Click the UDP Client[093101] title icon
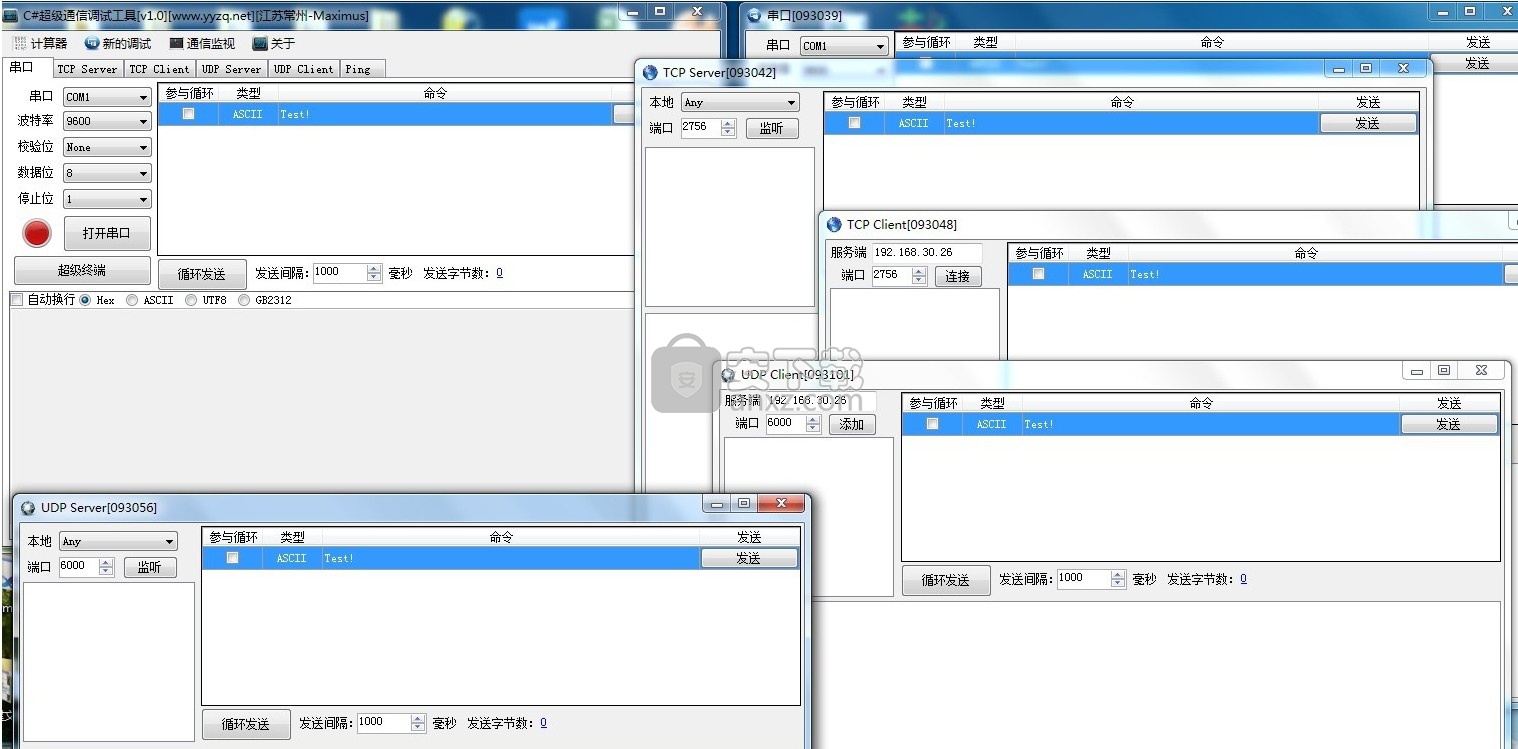The image size is (1518, 749). click(x=729, y=375)
